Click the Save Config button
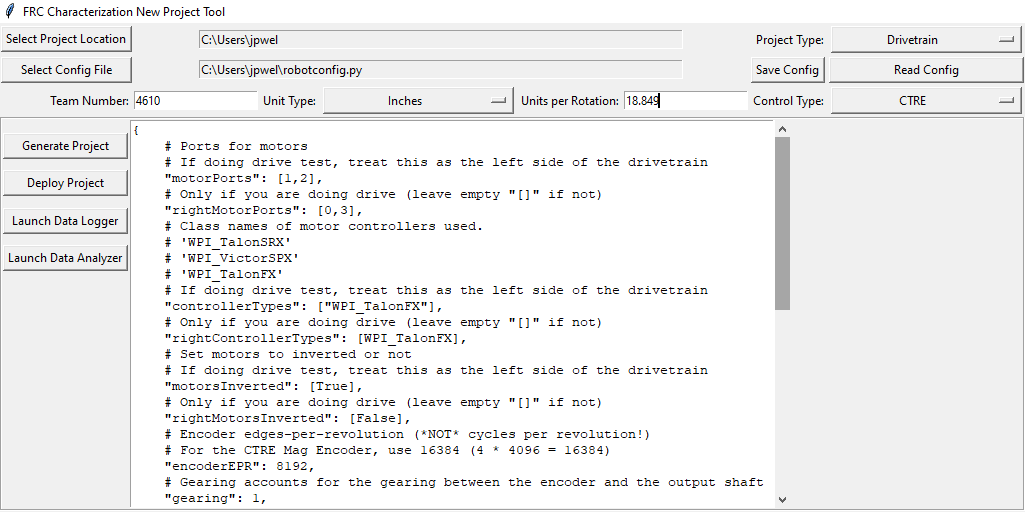1025x512 pixels. [788, 70]
